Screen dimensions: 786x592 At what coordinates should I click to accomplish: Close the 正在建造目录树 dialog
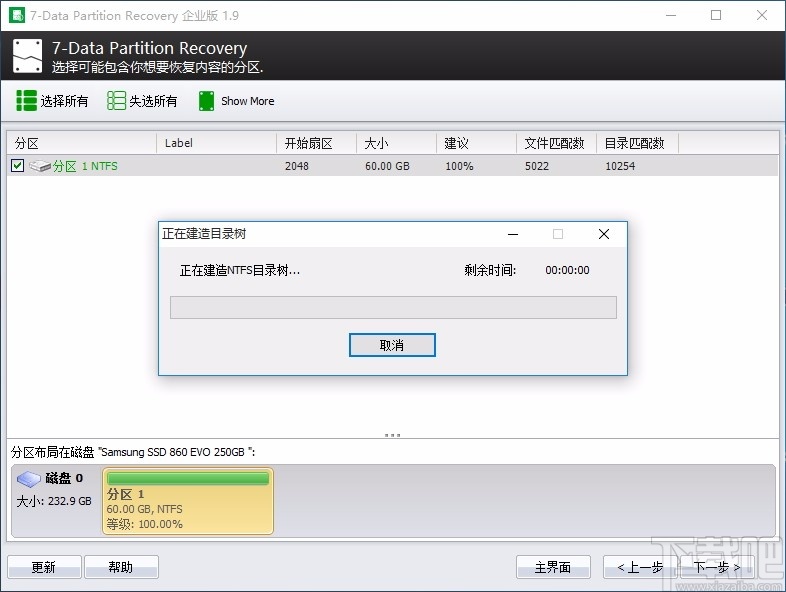pyautogui.click(x=604, y=234)
